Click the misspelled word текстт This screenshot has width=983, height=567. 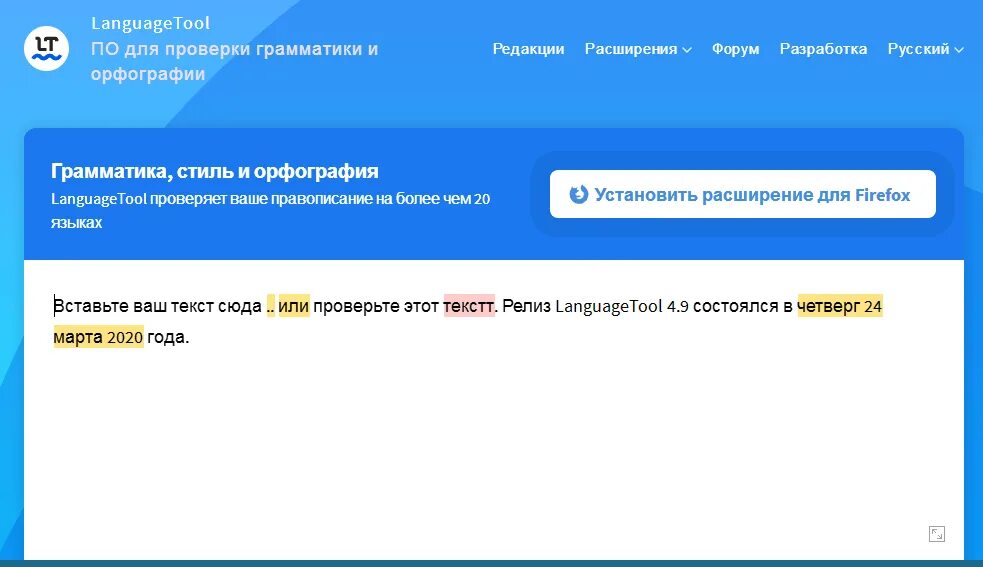469,306
